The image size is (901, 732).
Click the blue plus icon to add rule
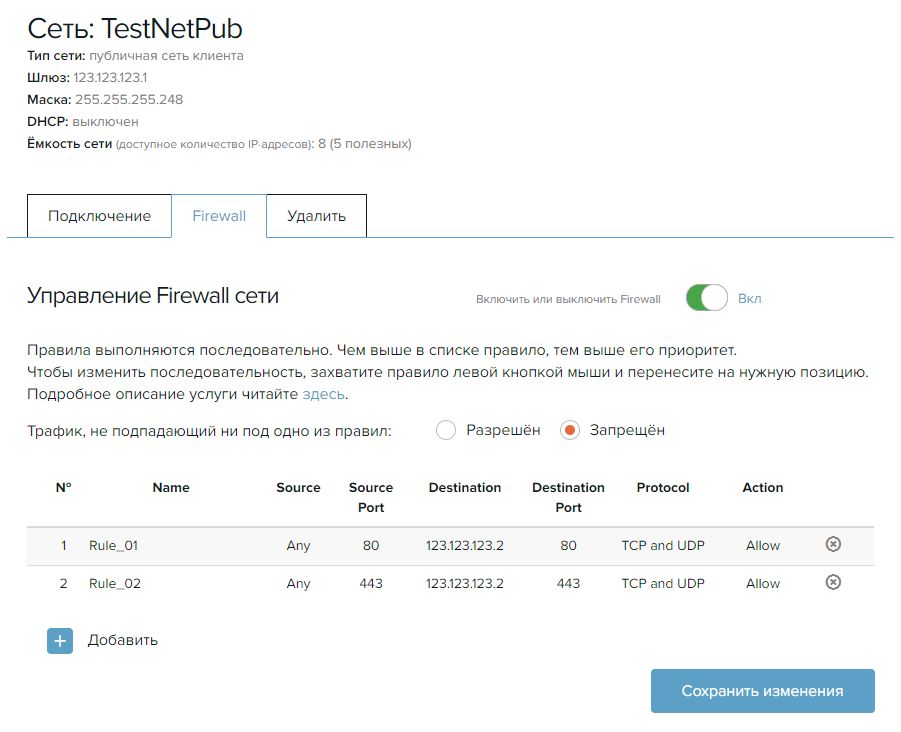point(60,640)
